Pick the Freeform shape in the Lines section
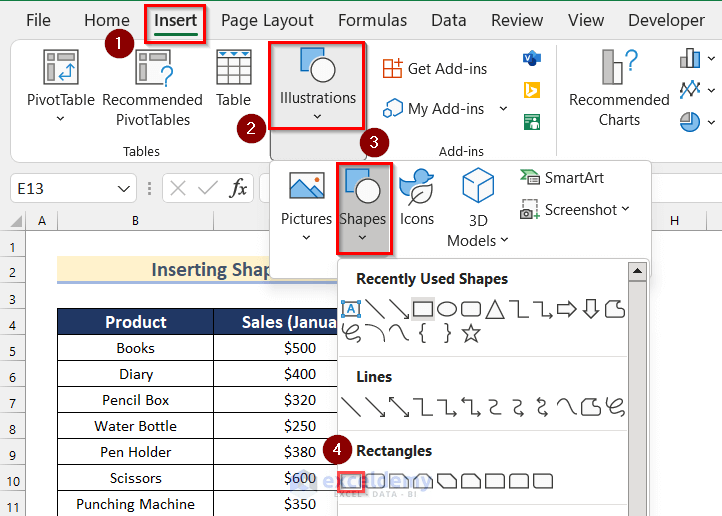Screen dimensions: 722x516 (x=591, y=407)
